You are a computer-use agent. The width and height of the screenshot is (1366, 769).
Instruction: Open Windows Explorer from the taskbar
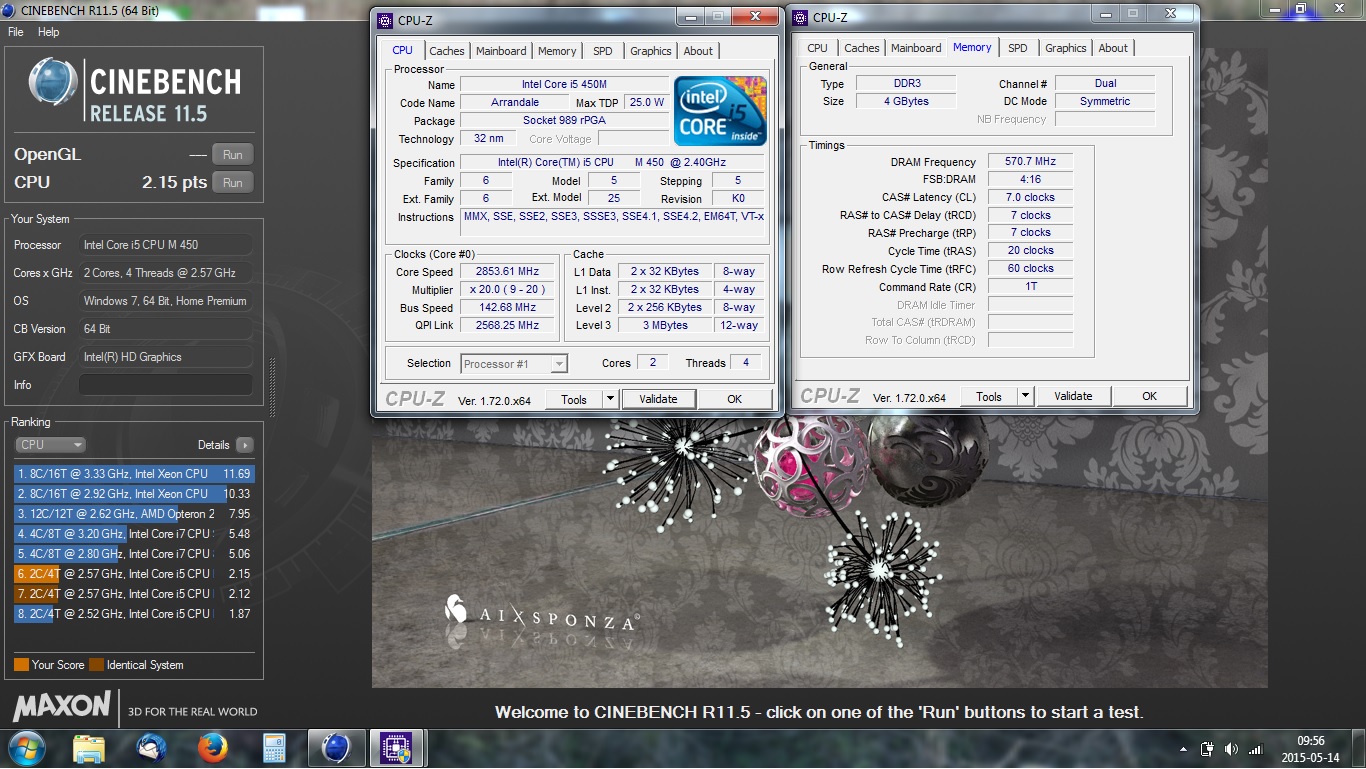coord(89,748)
